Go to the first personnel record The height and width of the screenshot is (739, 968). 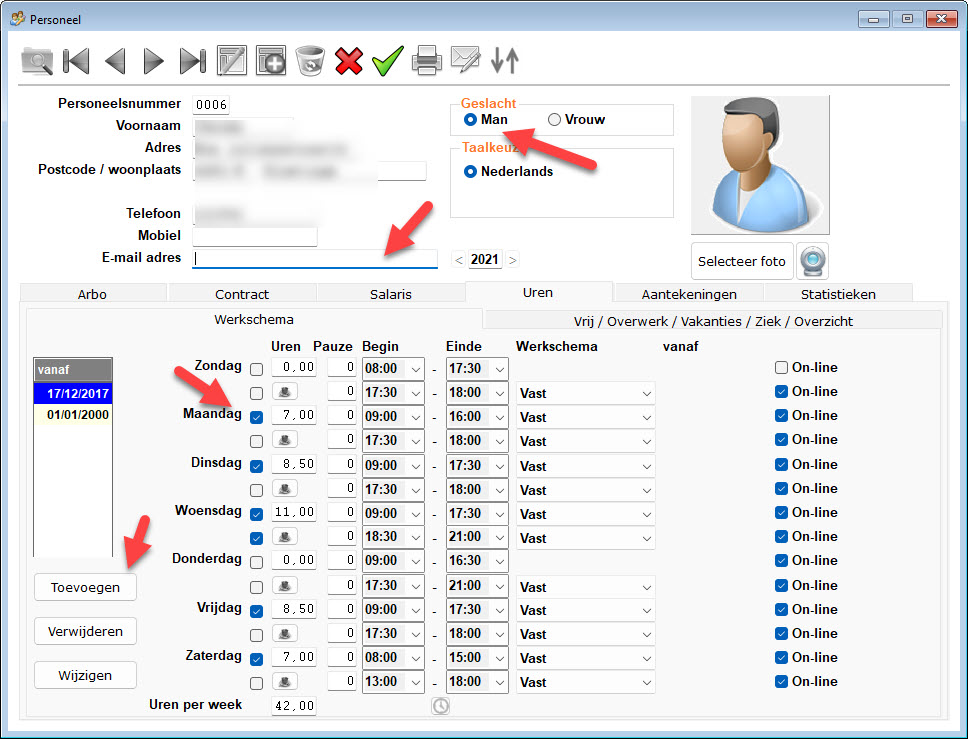[76, 61]
